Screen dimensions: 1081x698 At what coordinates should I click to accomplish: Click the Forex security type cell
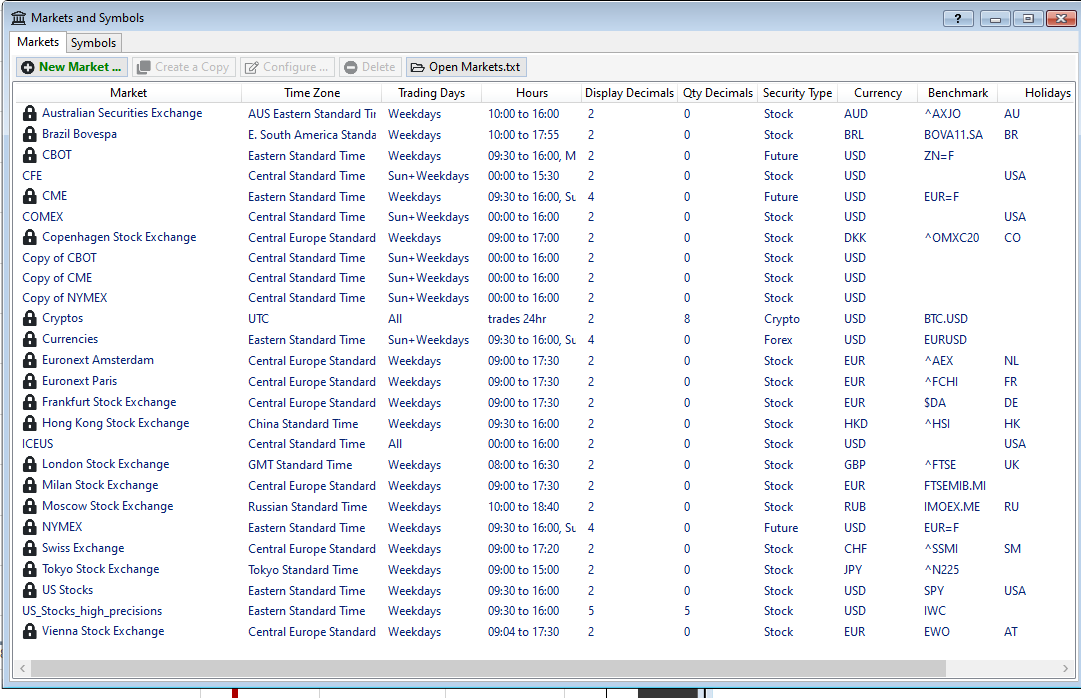point(778,339)
